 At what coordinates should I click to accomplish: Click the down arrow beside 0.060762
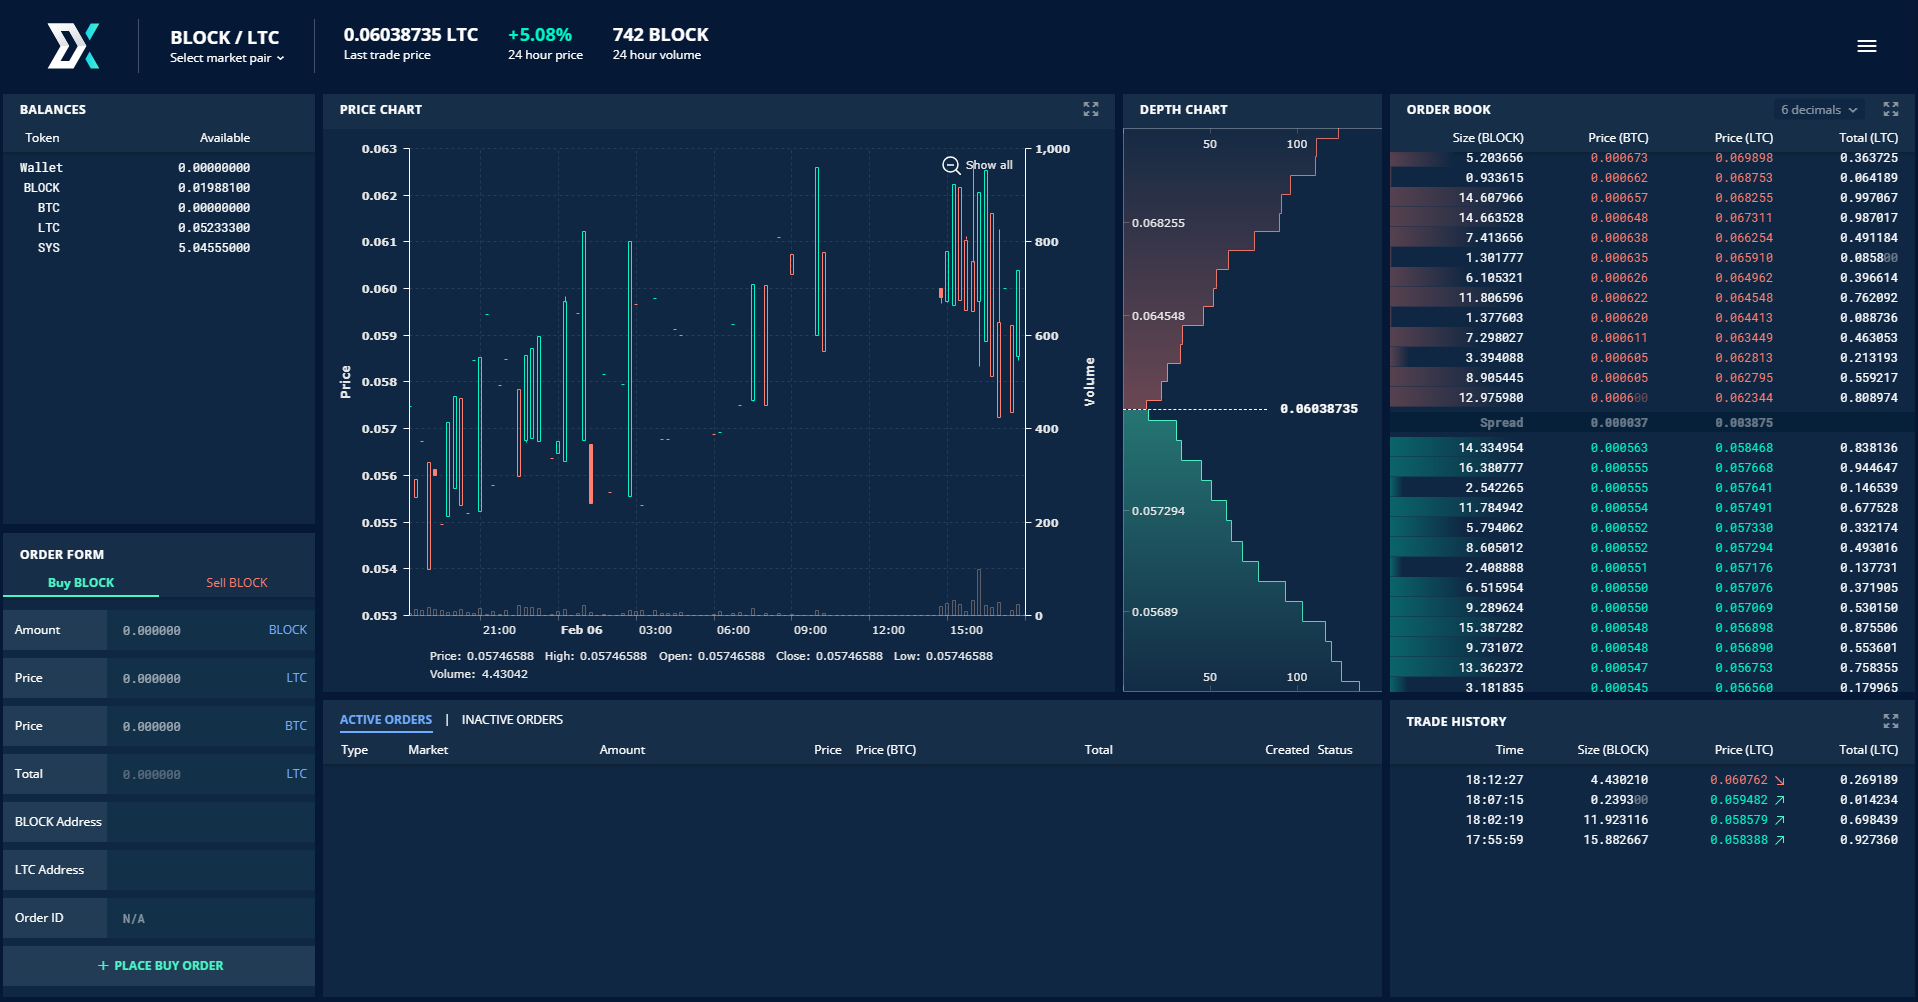pos(1780,780)
